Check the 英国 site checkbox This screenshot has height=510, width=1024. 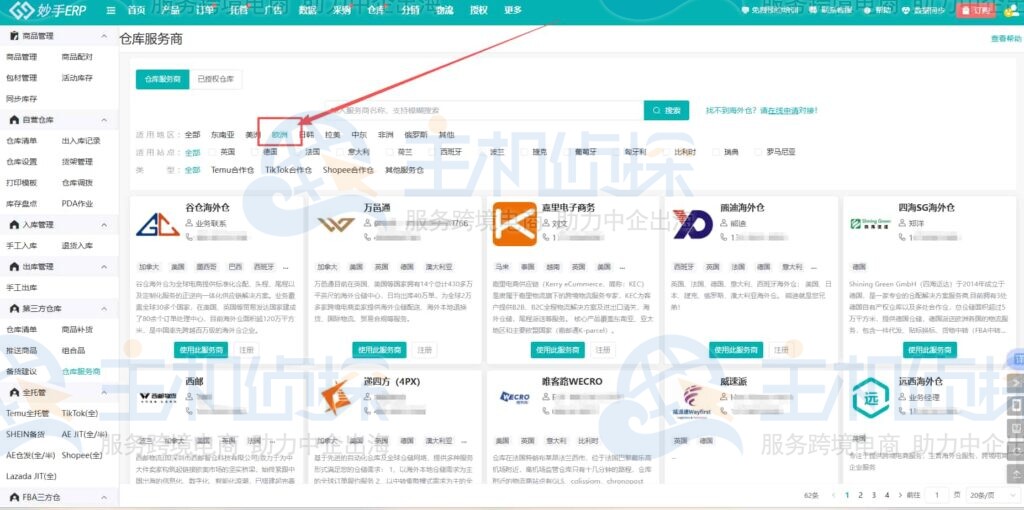point(212,152)
